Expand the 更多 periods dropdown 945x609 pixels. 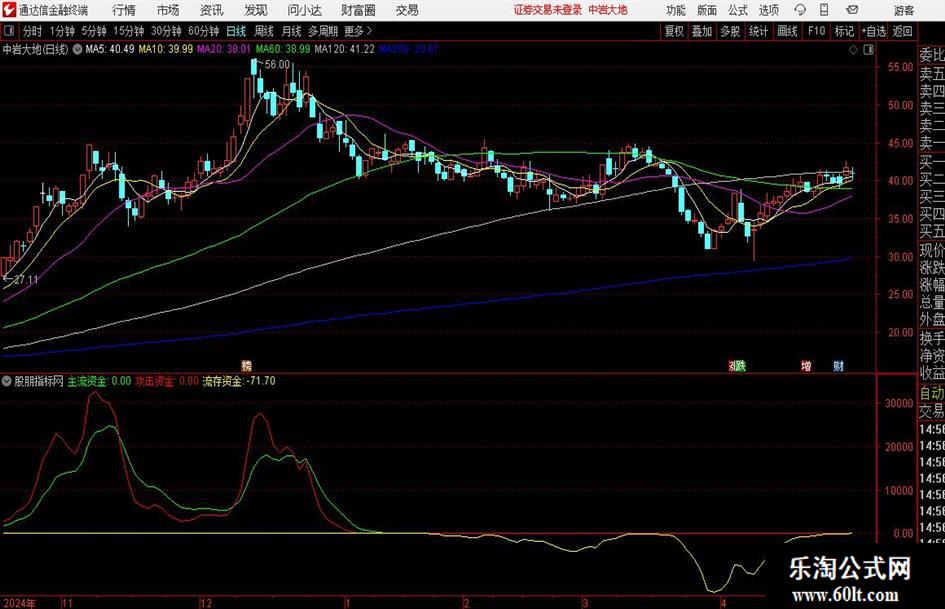tap(359, 31)
